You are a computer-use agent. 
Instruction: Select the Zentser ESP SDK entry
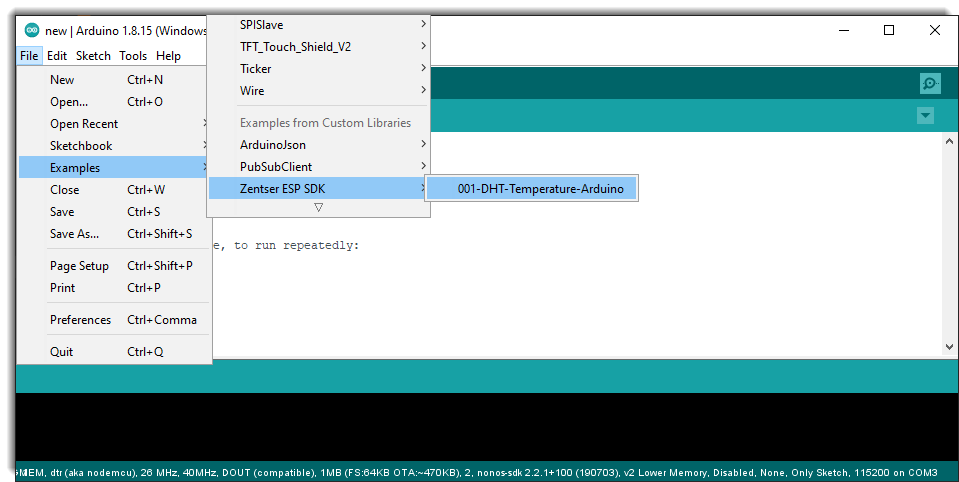click(x=319, y=188)
